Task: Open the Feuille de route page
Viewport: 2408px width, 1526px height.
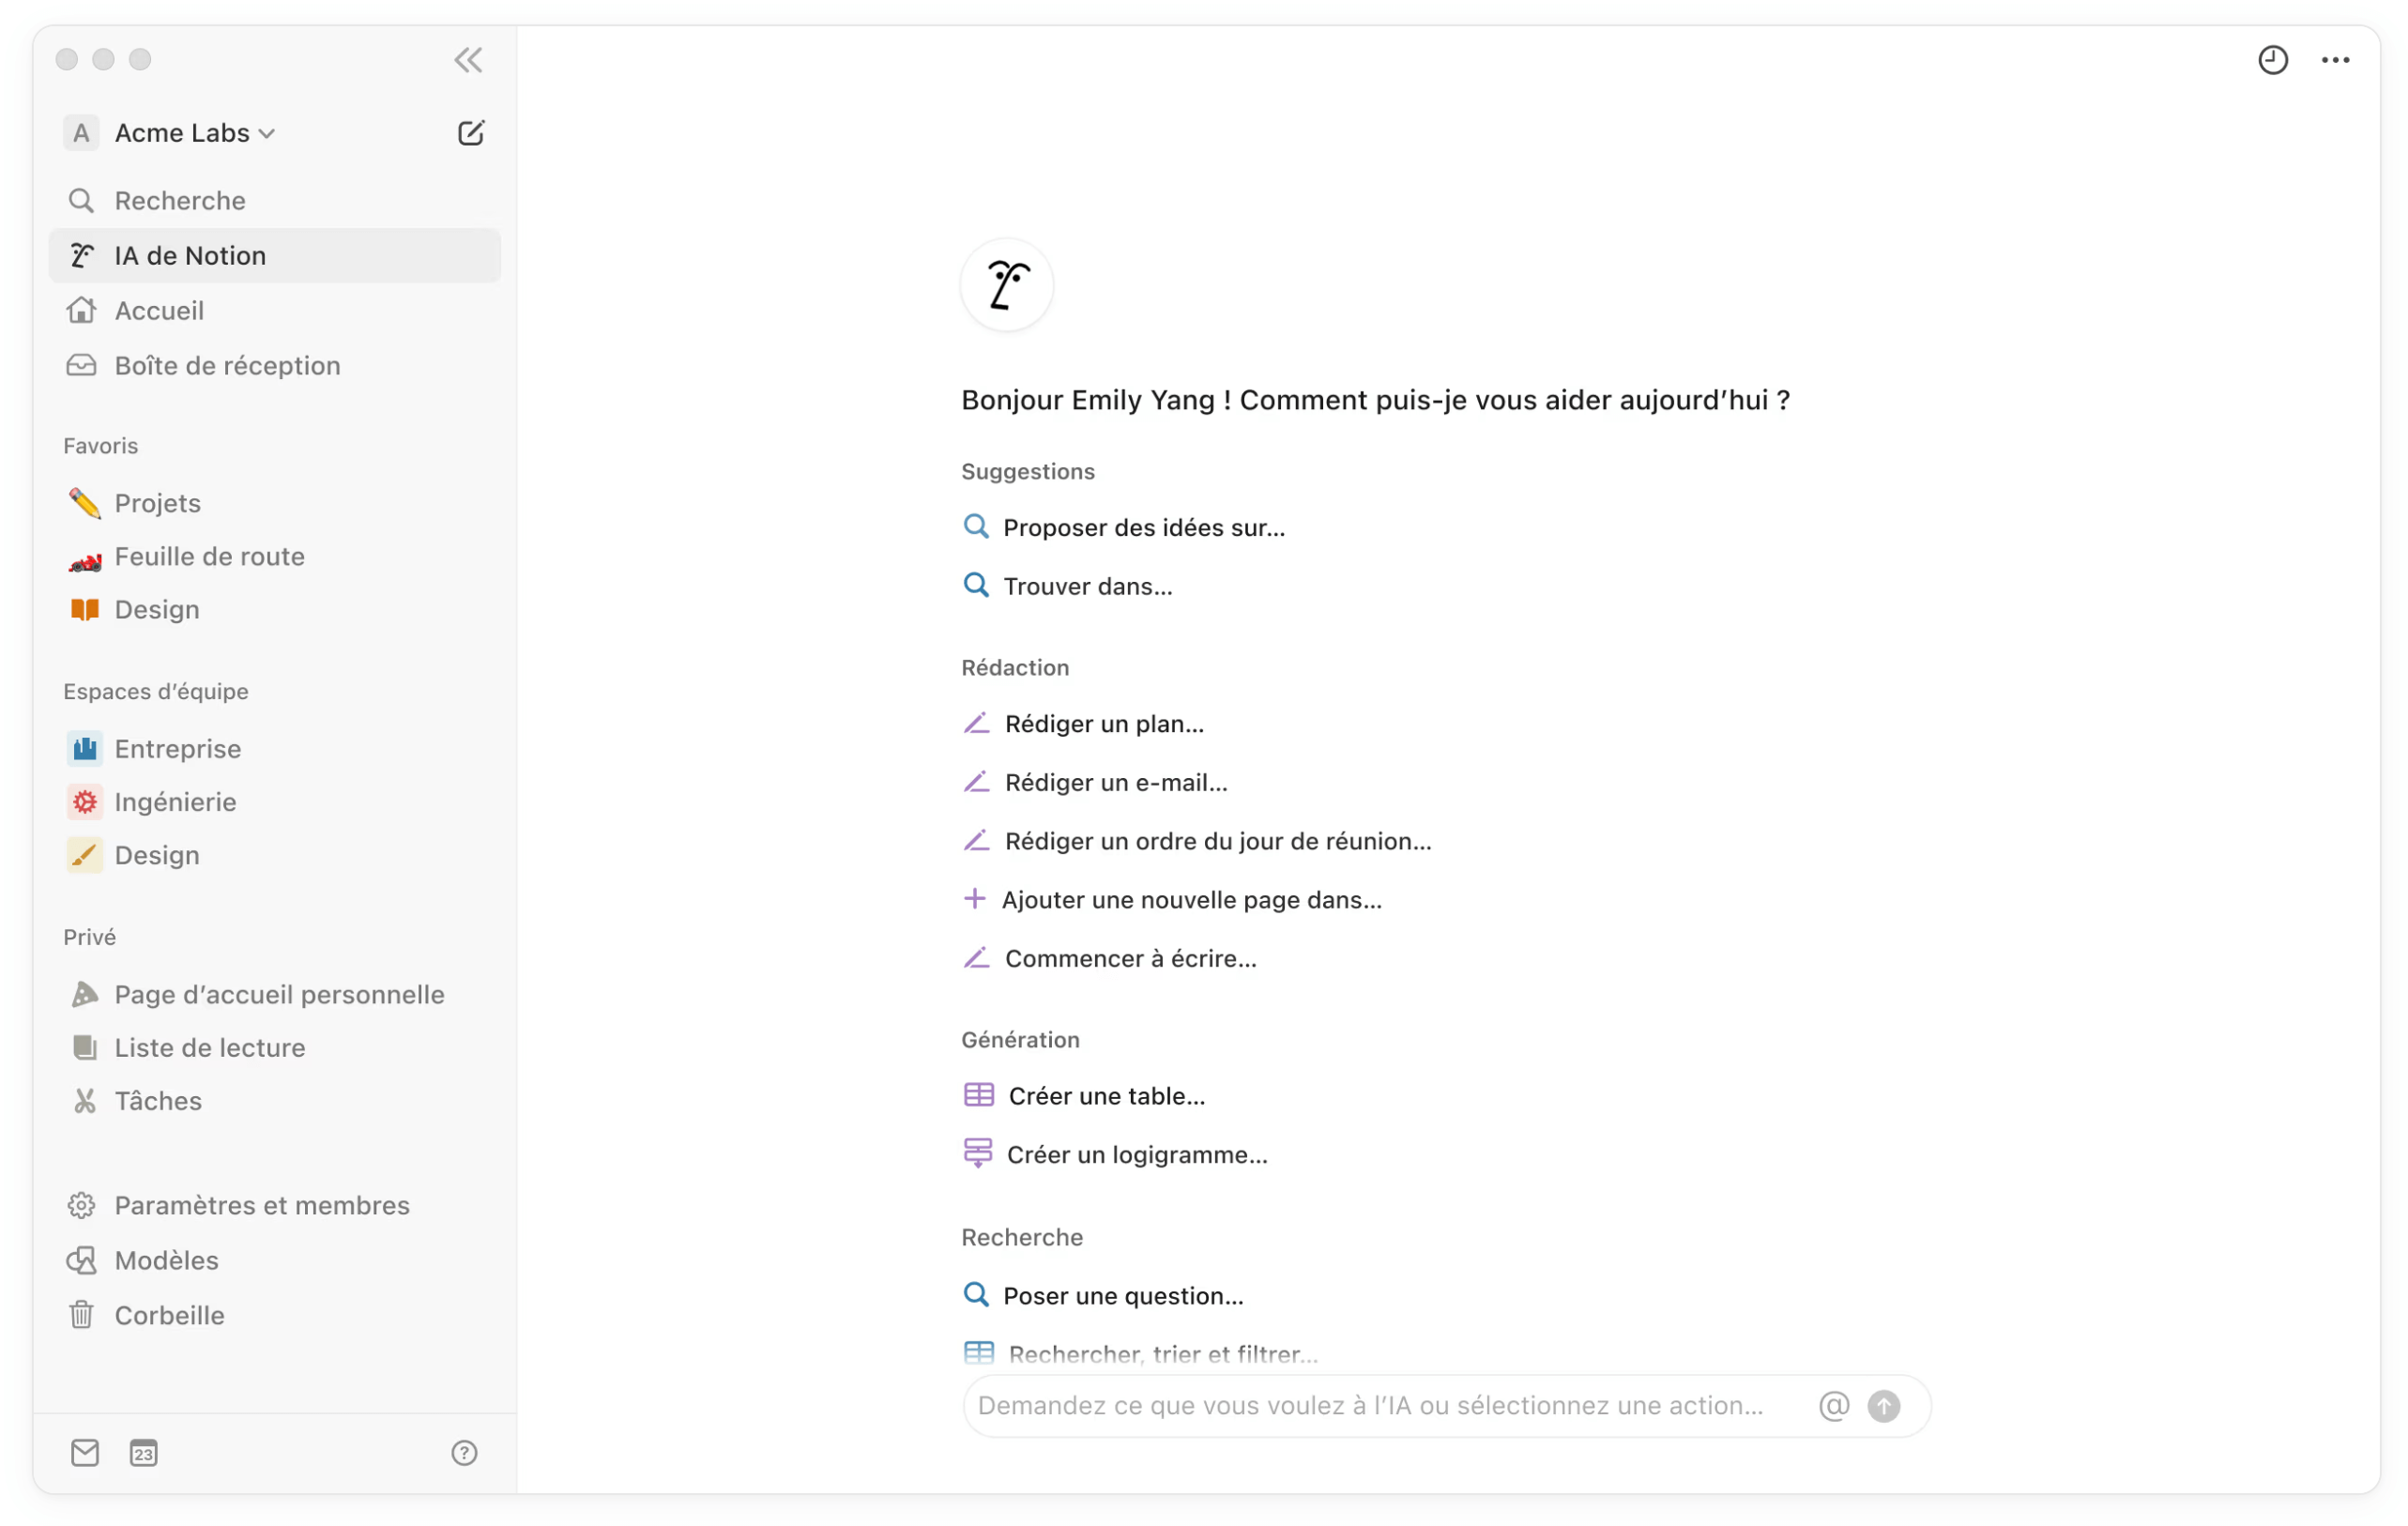Action: pos(209,556)
